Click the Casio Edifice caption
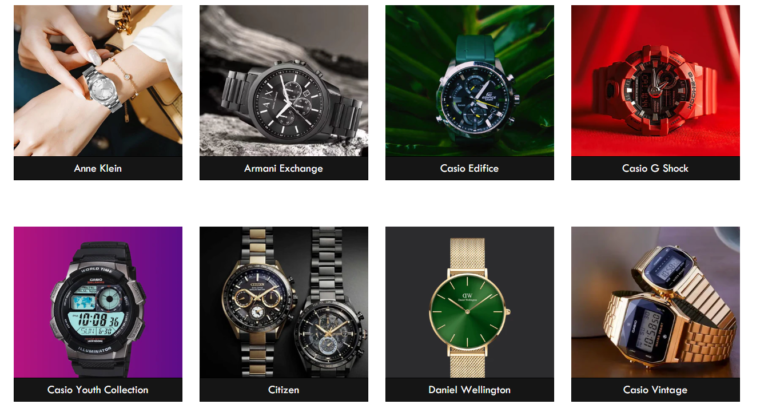The width and height of the screenshot is (768, 412). click(x=469, y=169)
